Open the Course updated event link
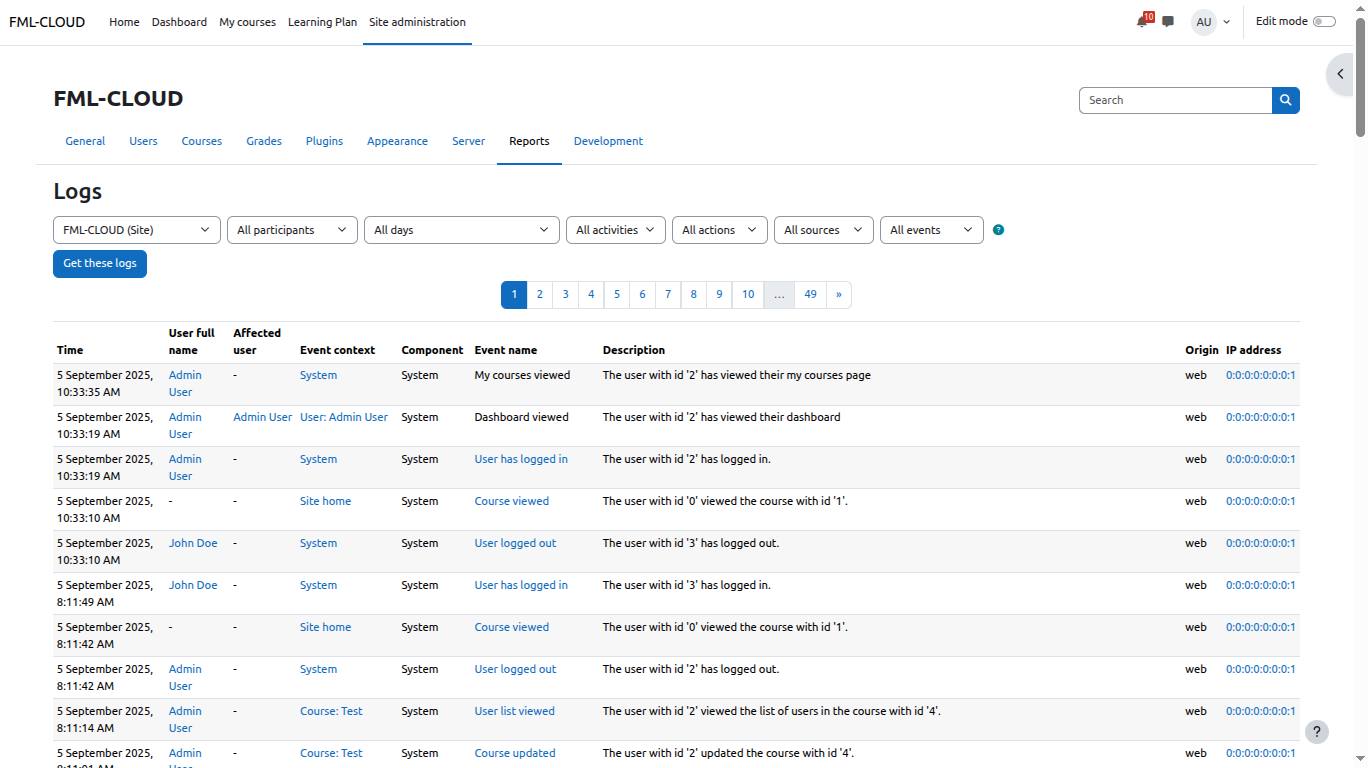1368x768 pixels. pyautogui.click(x=515, y=754)
